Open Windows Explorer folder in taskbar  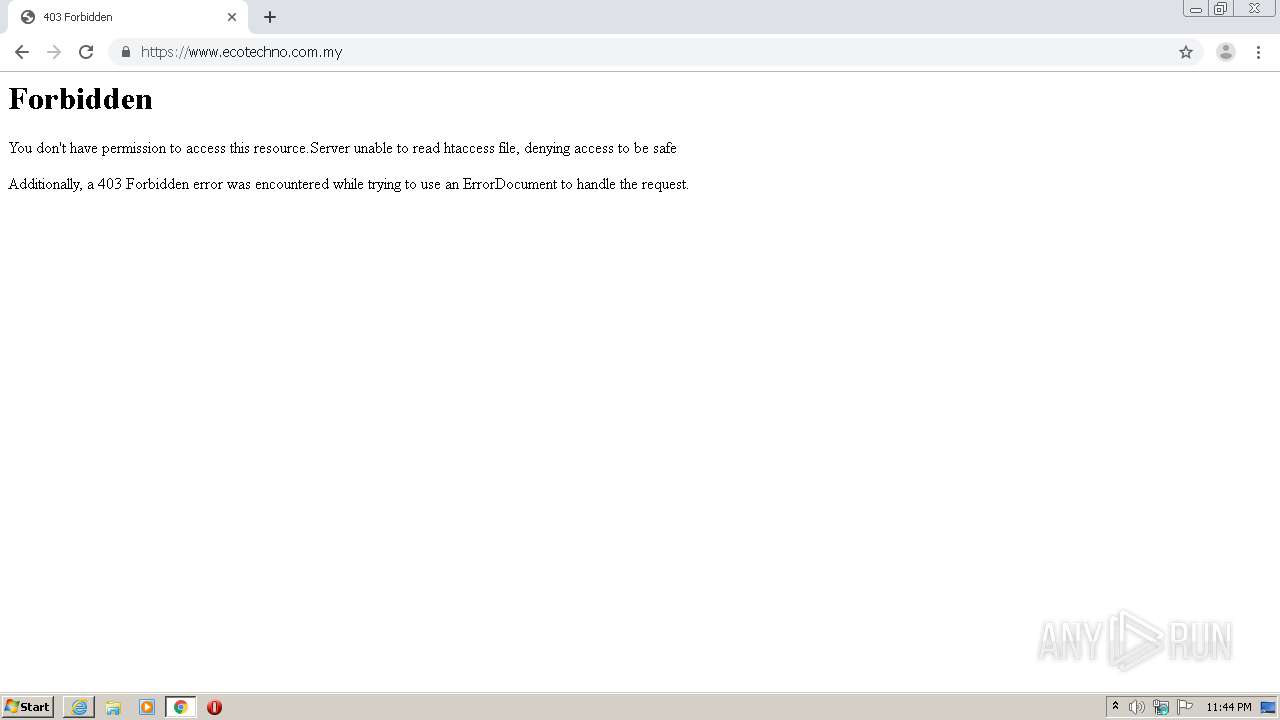(113, 707)
